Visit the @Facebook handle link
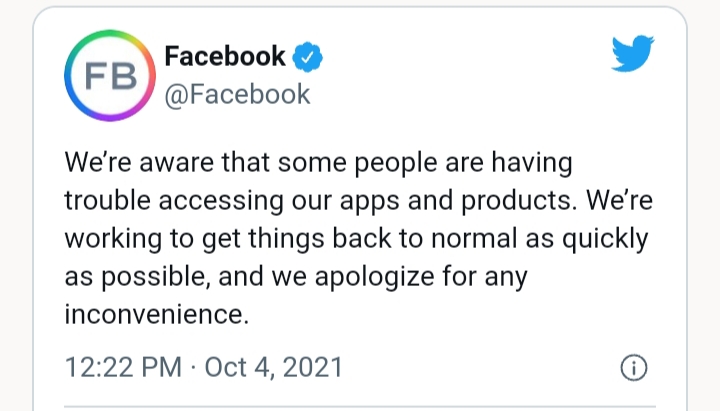The image size is (720, 411). (x=237, y=95)
